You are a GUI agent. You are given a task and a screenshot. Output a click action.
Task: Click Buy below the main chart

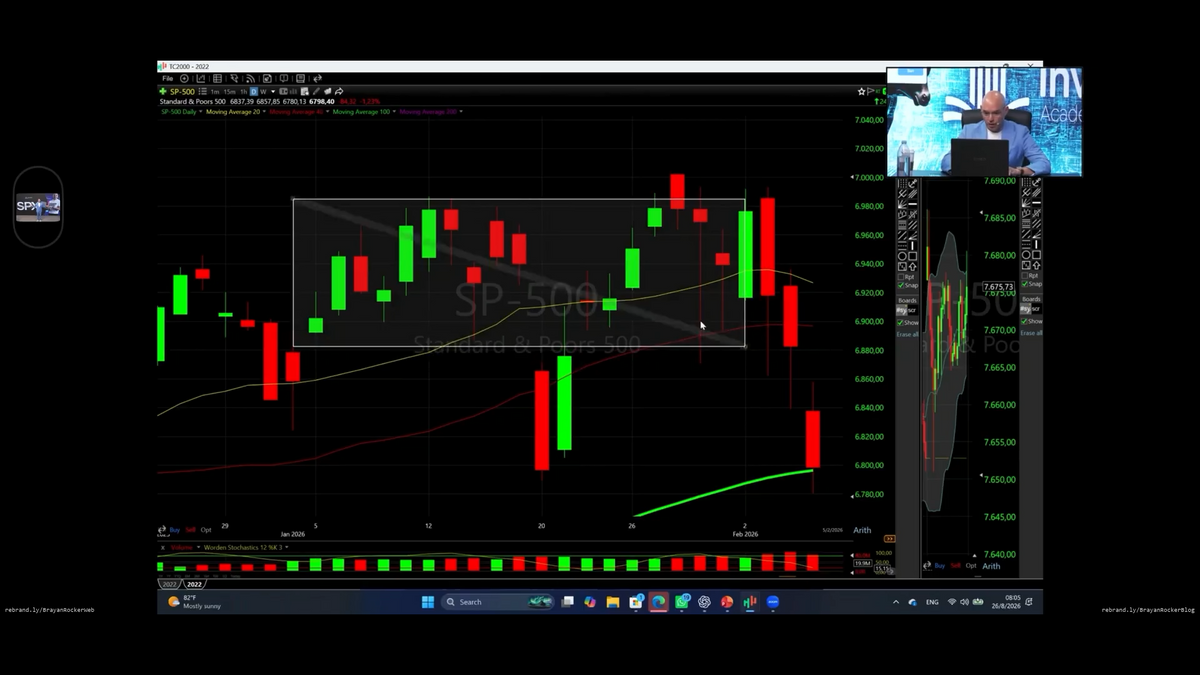click(x=175, y=529)
